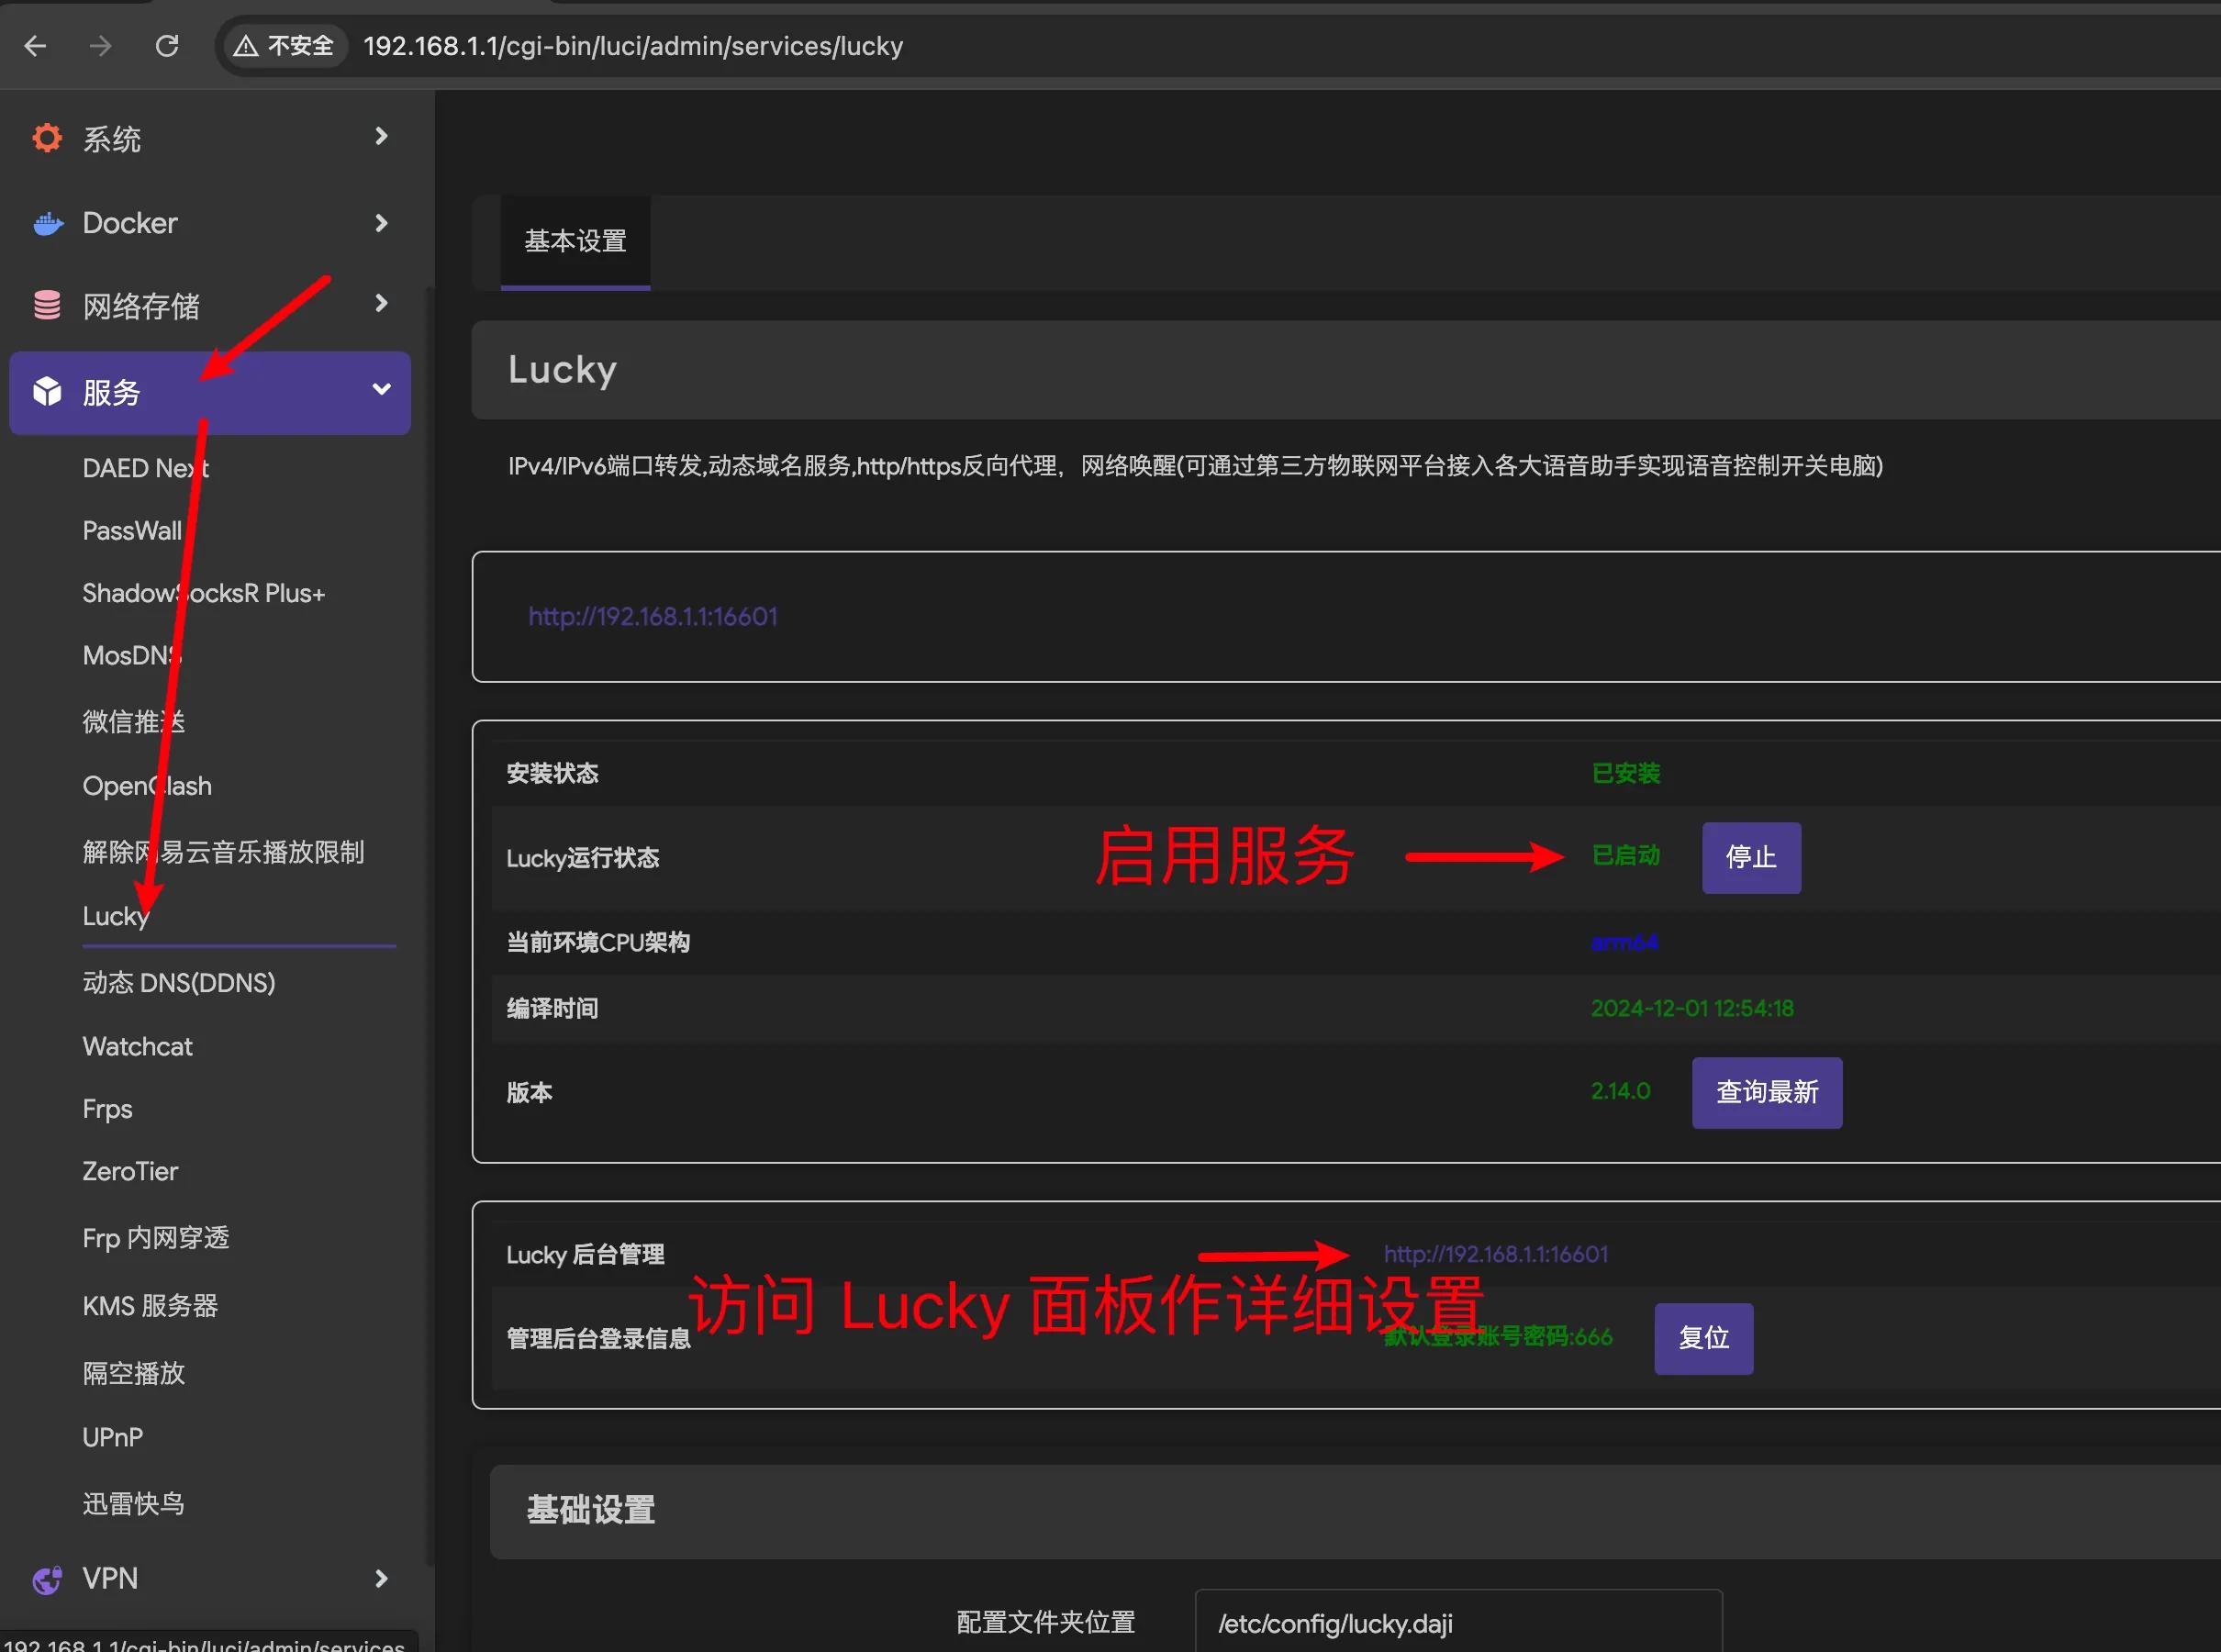The image size is (2221, 1652).
Task: Open the Docker sidebar menu
Action: [210, 223]
